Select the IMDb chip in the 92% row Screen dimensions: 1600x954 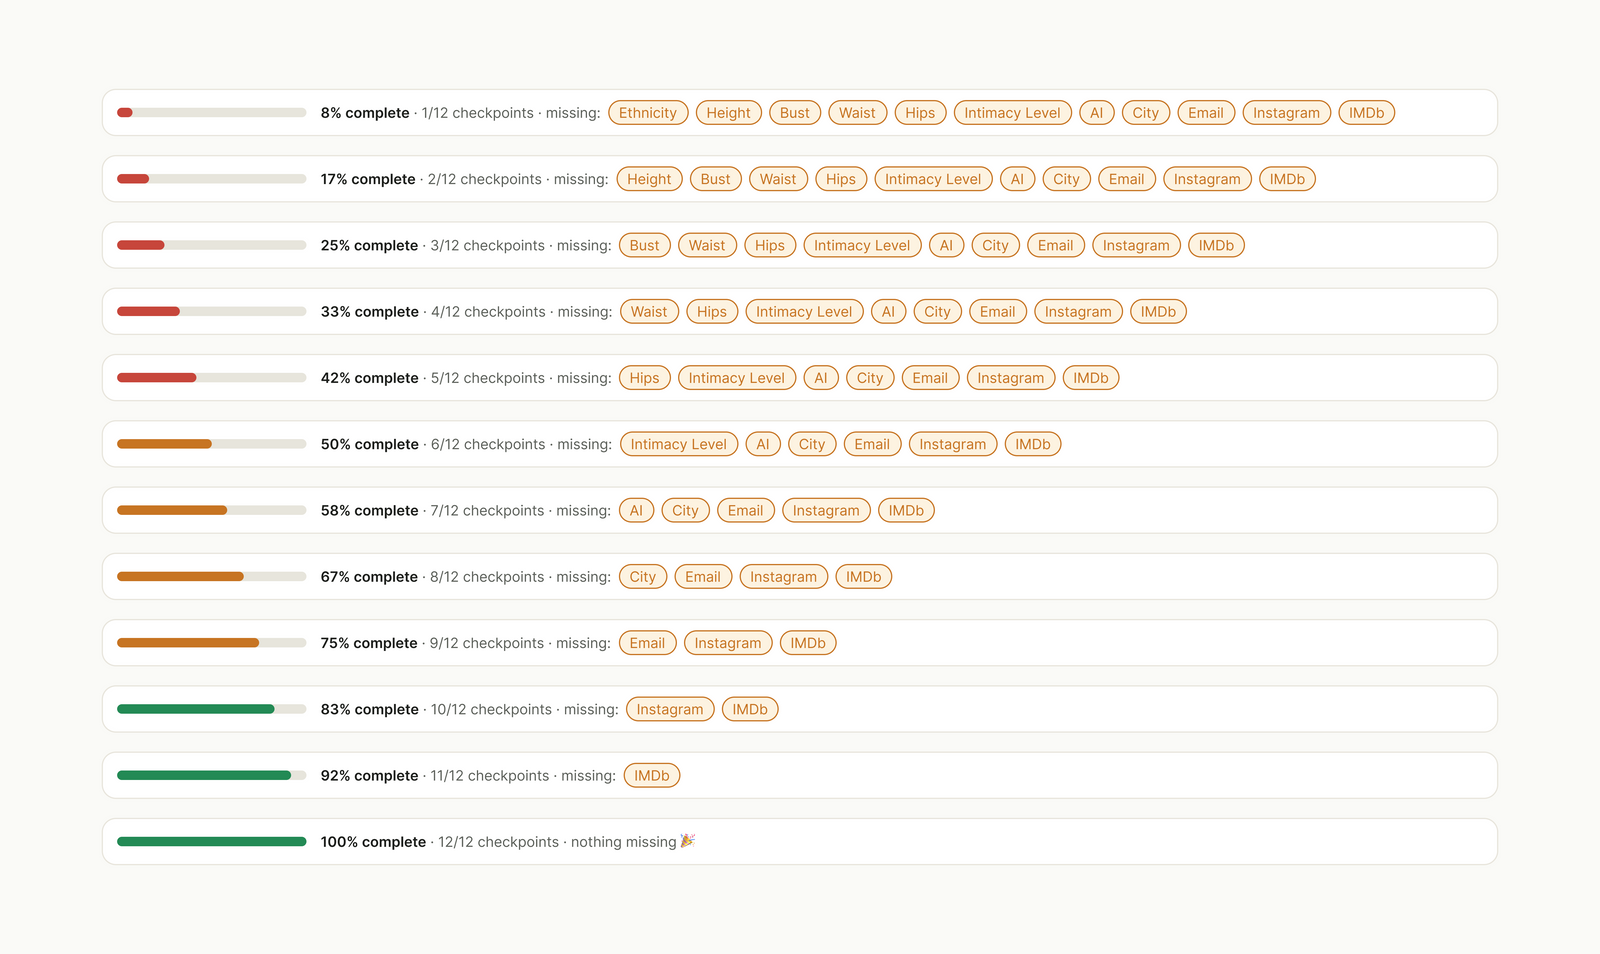pyautogui.click(x=652, y=776)
